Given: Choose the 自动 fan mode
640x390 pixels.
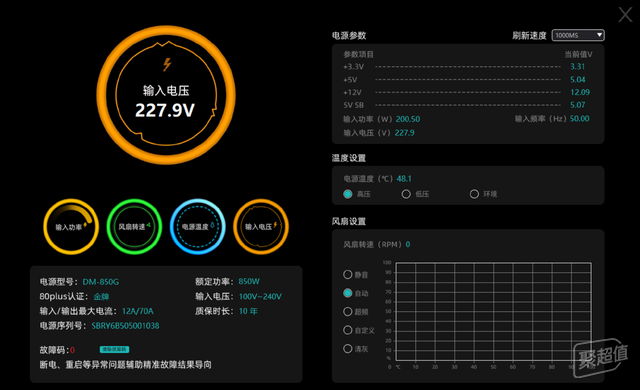Looking at the screenshot, I should [348, 293].
